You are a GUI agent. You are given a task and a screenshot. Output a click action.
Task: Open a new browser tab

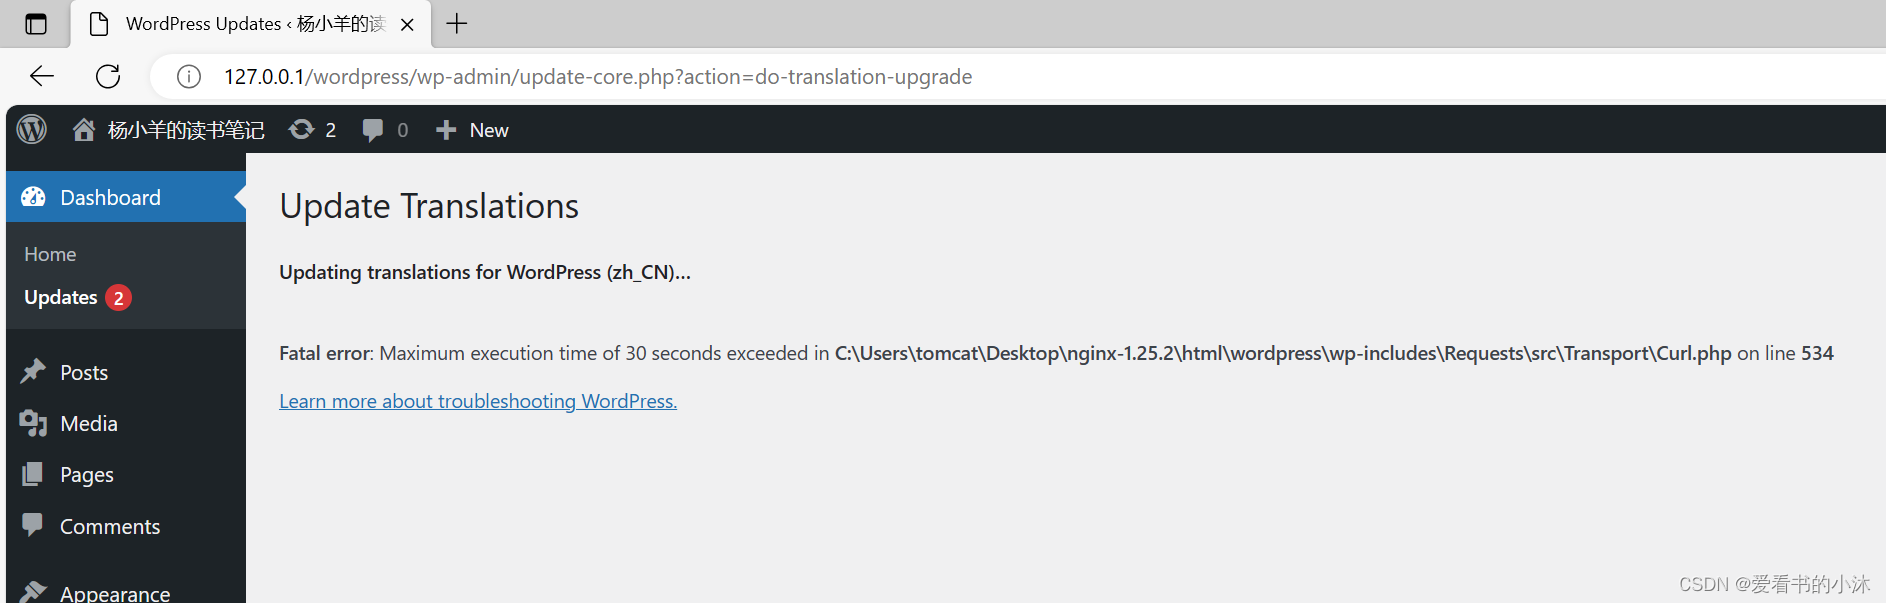coord(457,24)
